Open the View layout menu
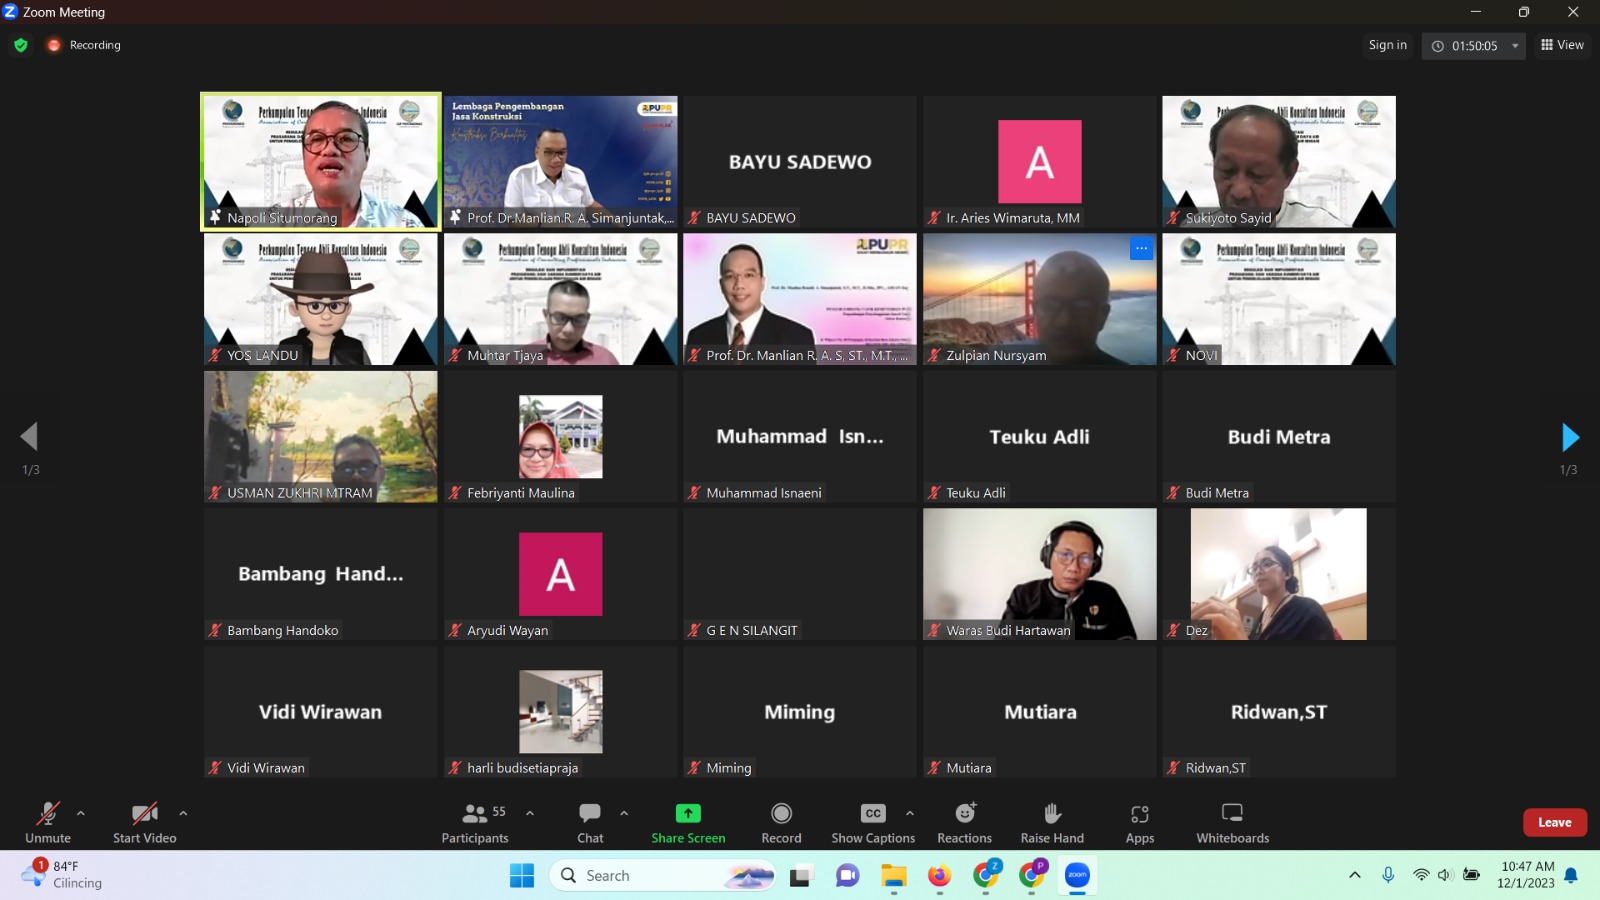 1562,45
